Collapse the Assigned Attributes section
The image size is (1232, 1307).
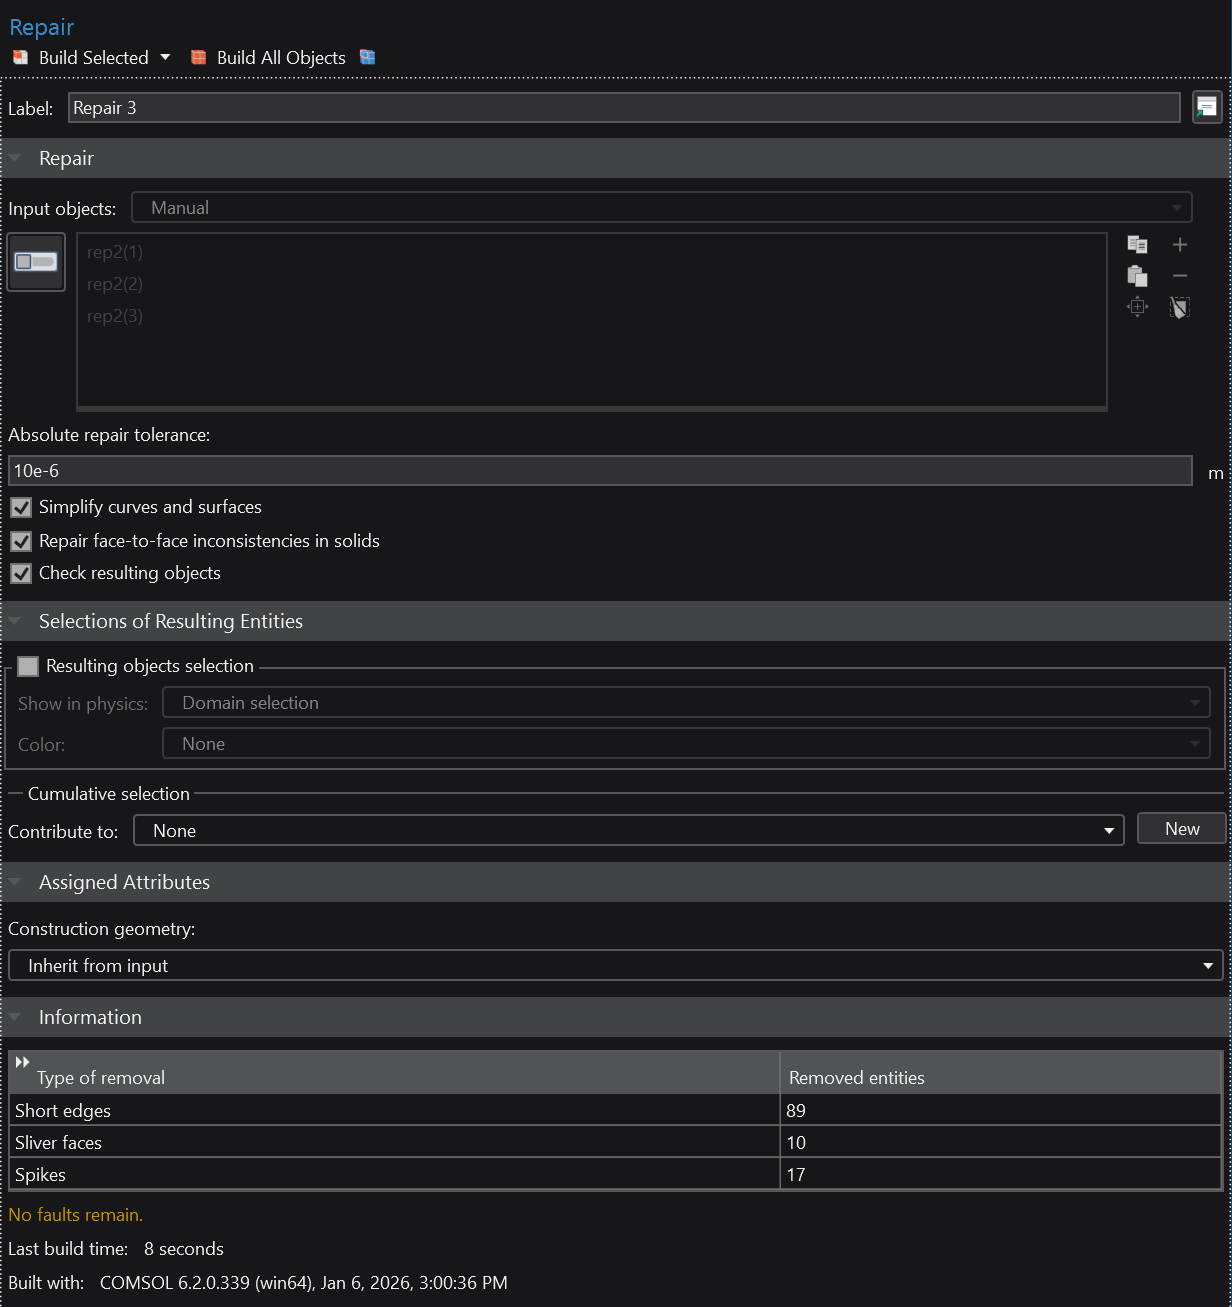(x=15, y=883)
